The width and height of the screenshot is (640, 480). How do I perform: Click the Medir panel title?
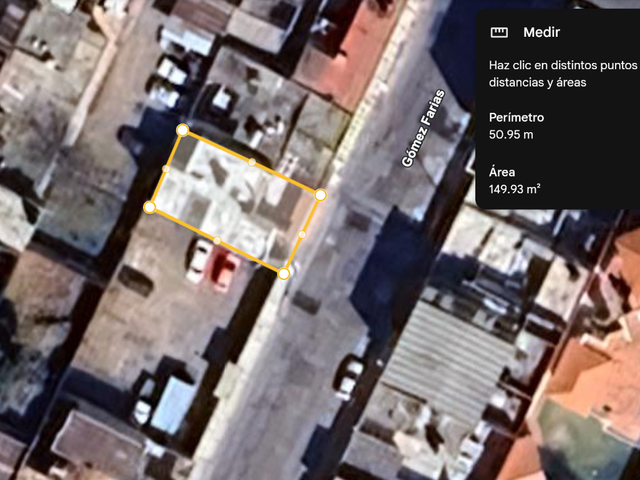click(541, 32)
